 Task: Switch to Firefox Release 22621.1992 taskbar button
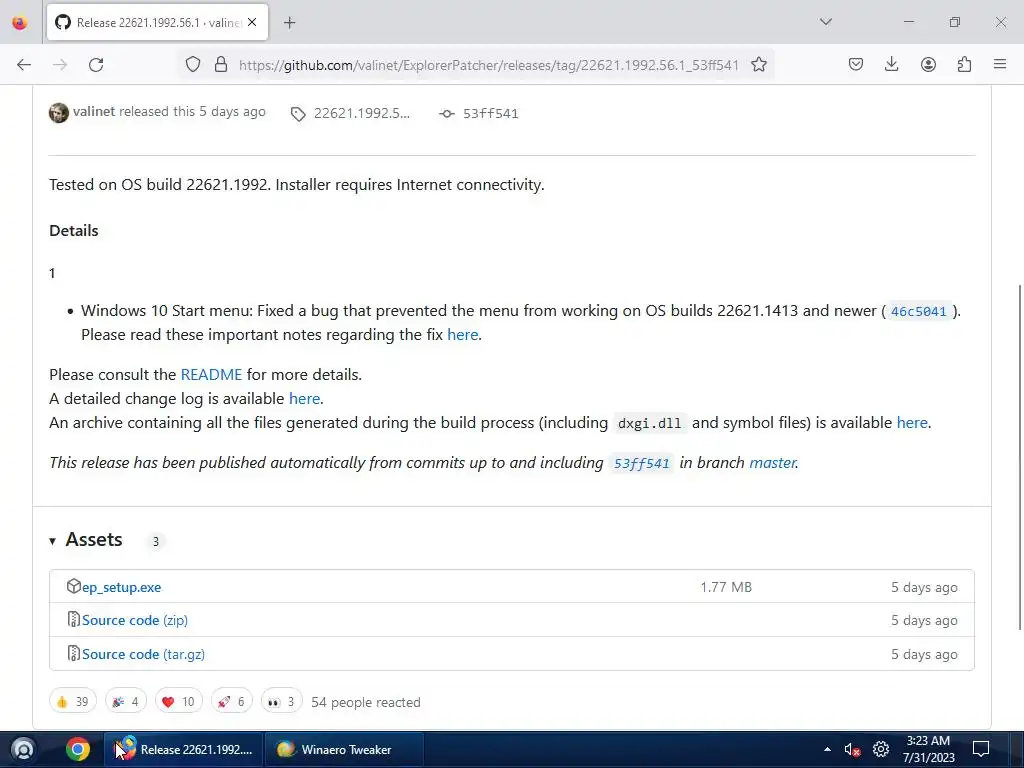pyautogui.click(x=184, y=750)
